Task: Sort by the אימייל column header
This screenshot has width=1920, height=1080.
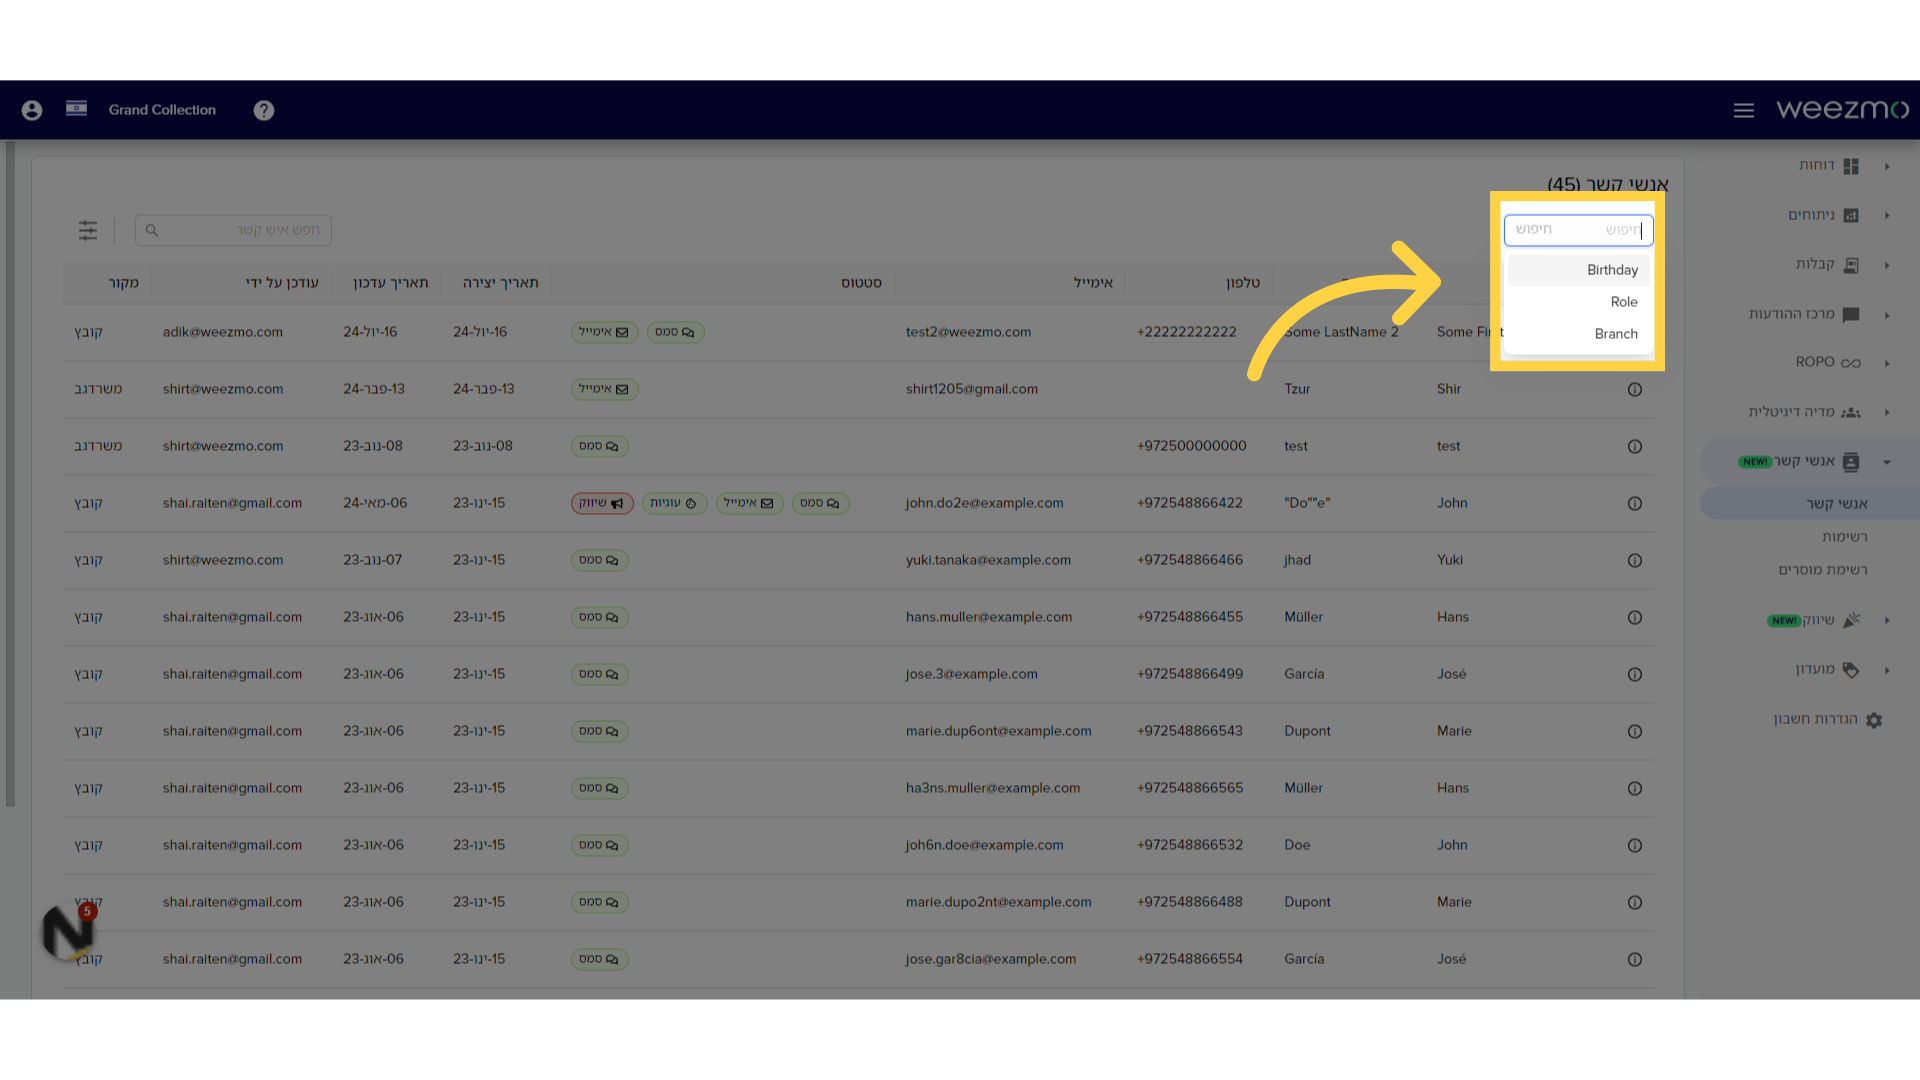Action: tap(1093, 283)
